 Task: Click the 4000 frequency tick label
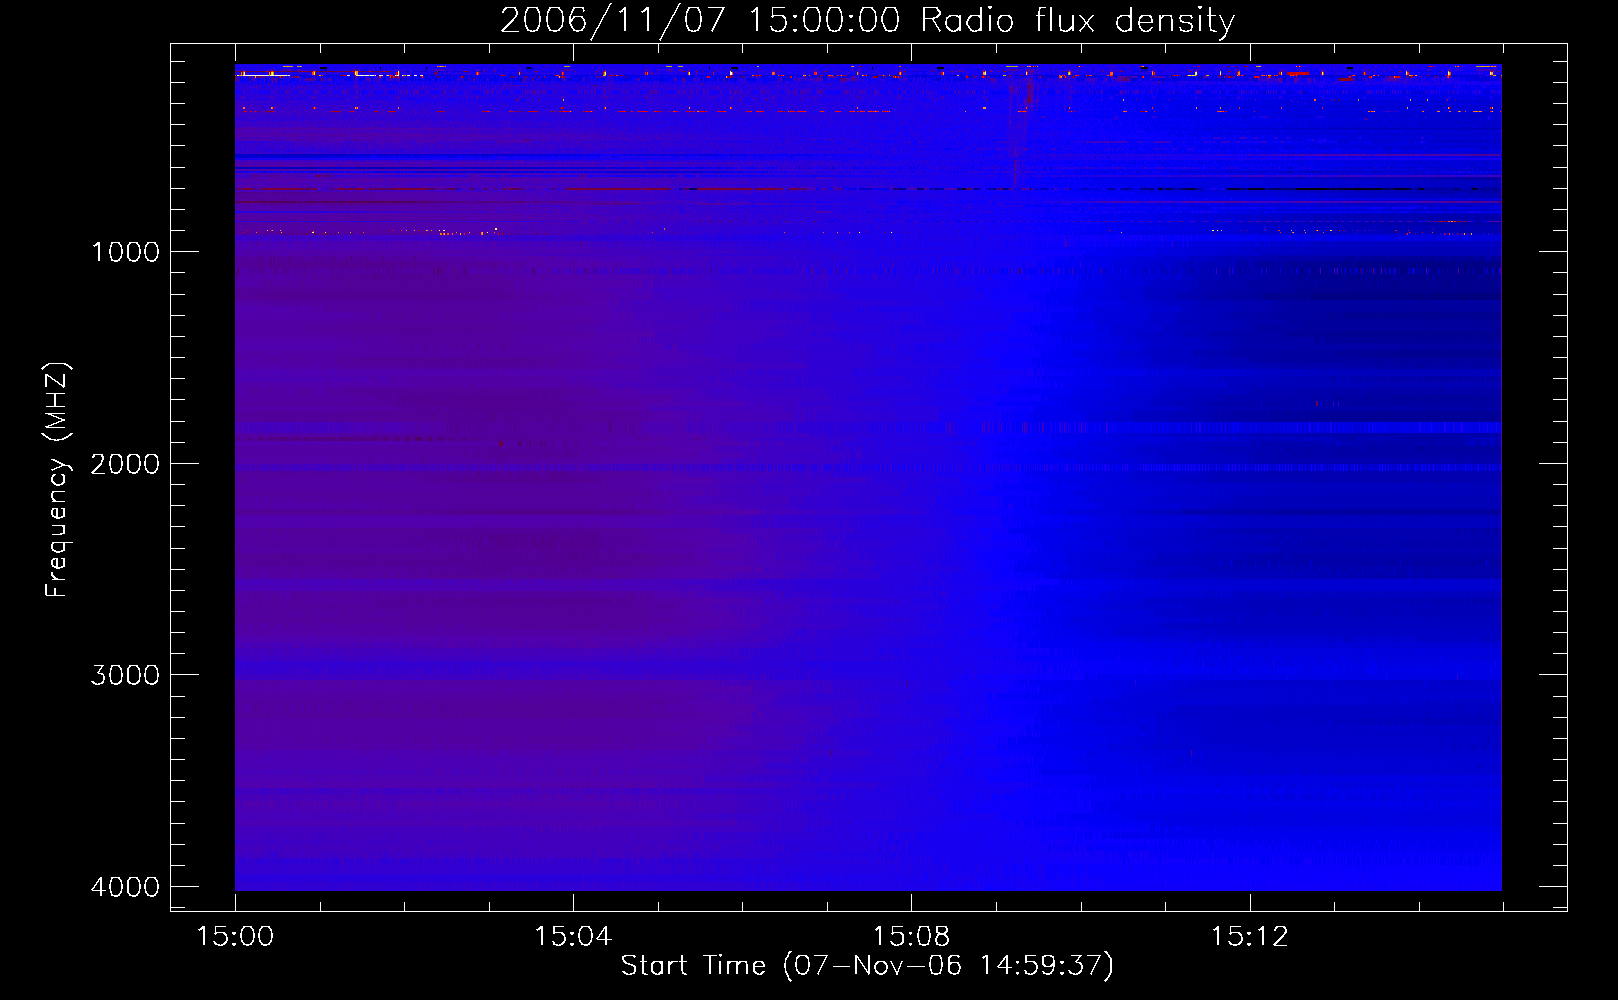point(126,887)
